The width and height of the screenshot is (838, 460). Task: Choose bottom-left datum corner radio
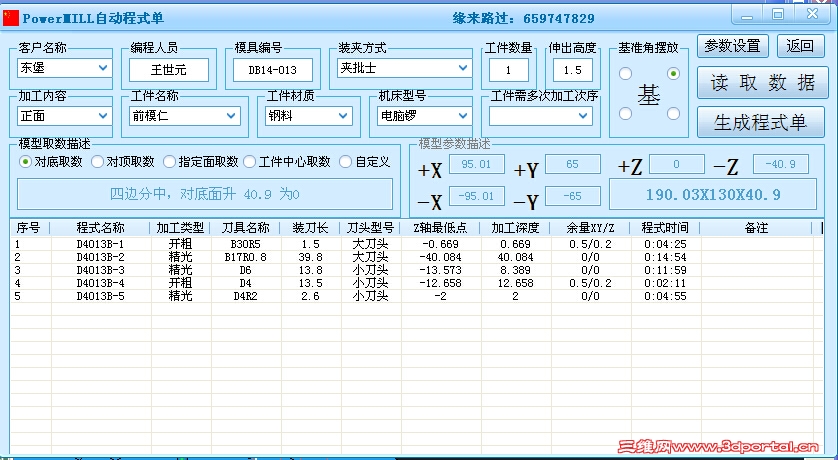pos(625,113)
